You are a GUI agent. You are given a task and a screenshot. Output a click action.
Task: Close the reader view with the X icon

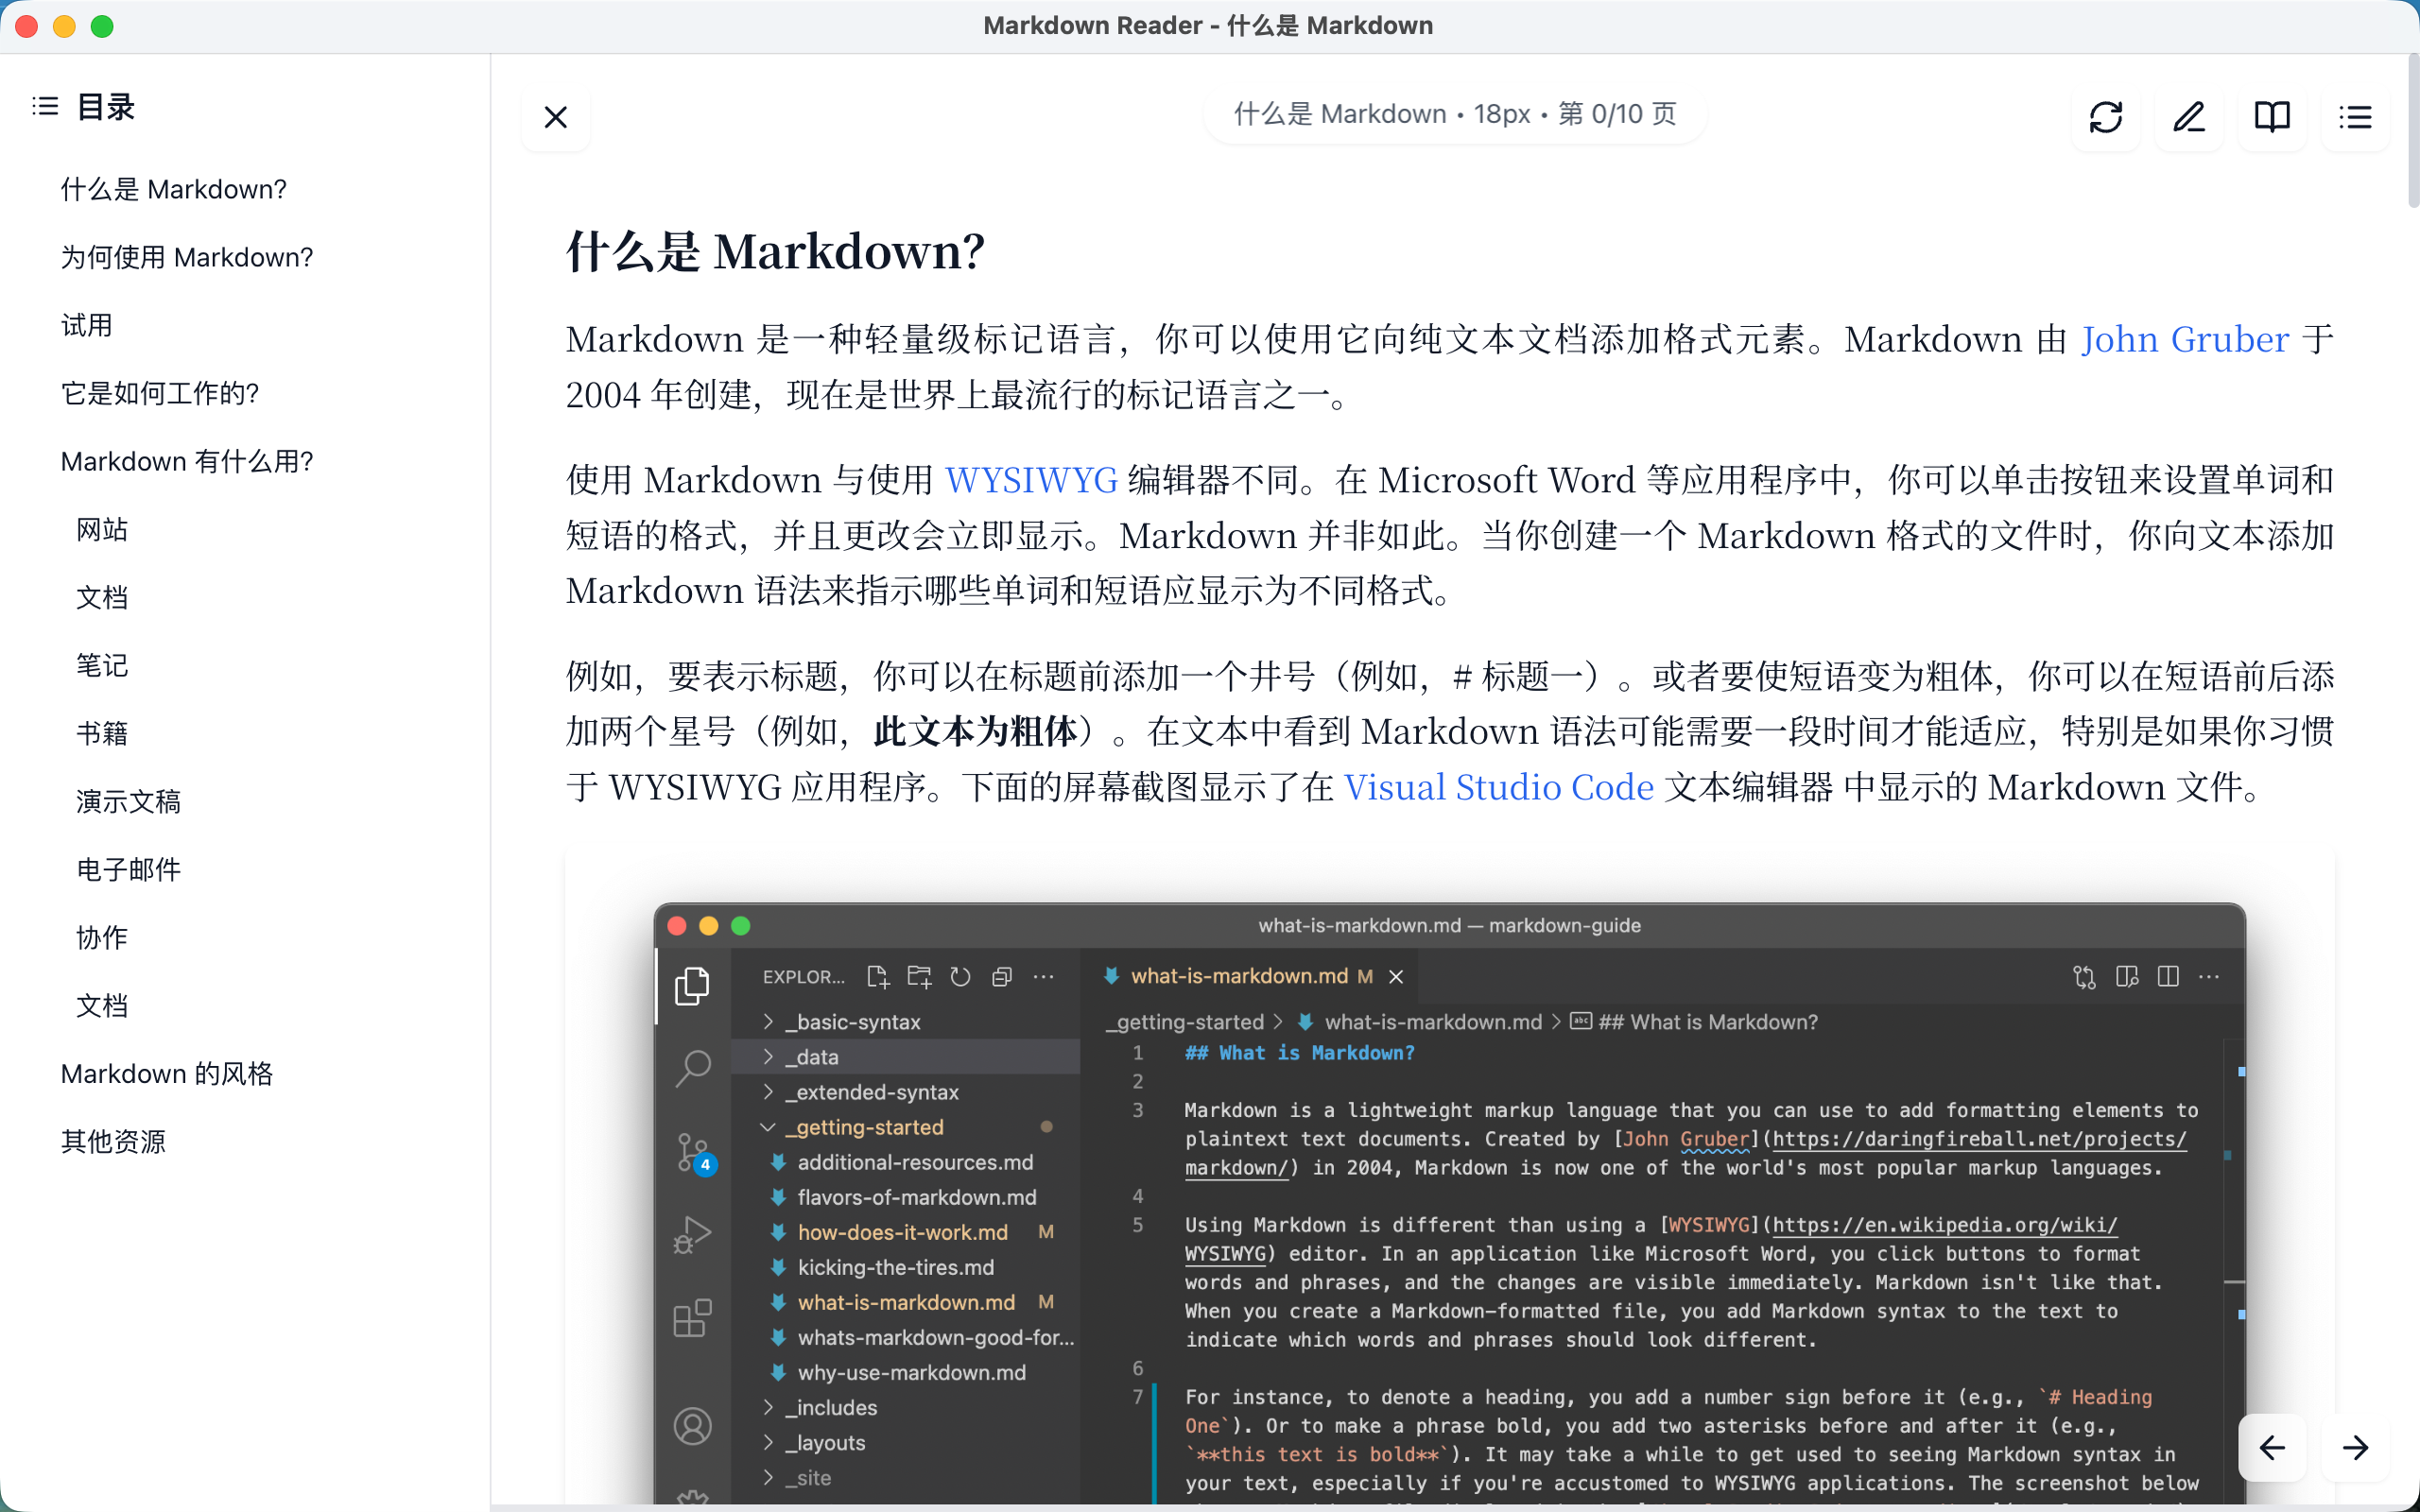click(556, 117)
